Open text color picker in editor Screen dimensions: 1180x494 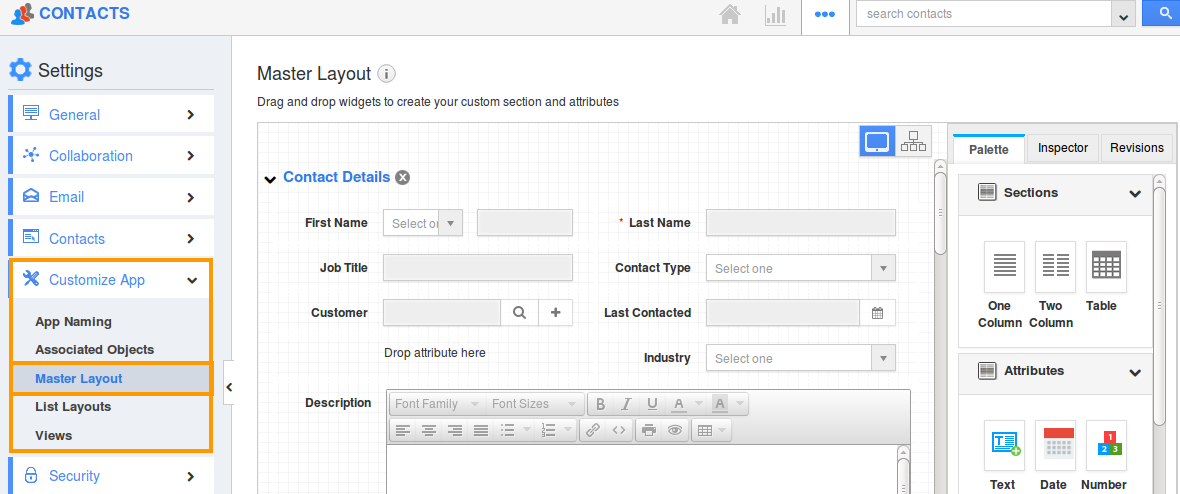click(679, 404)
